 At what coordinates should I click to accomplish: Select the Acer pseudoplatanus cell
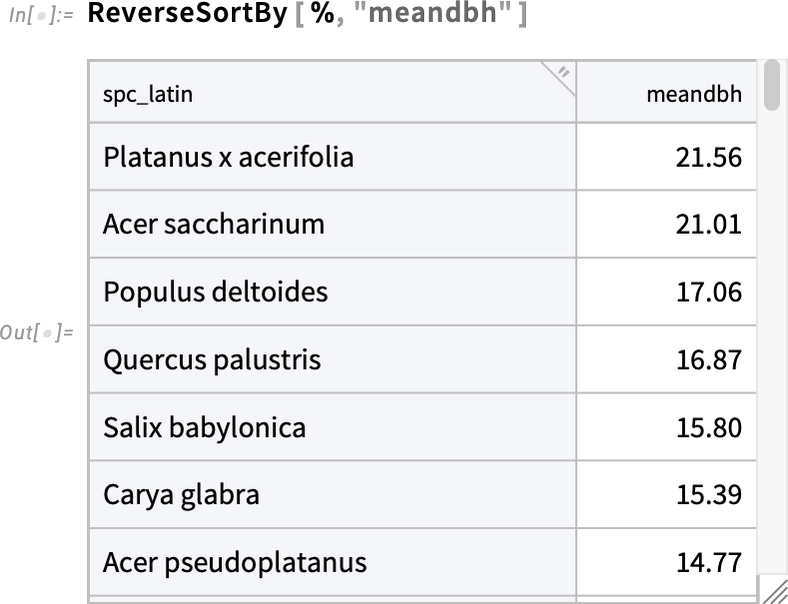click(332, 562)
